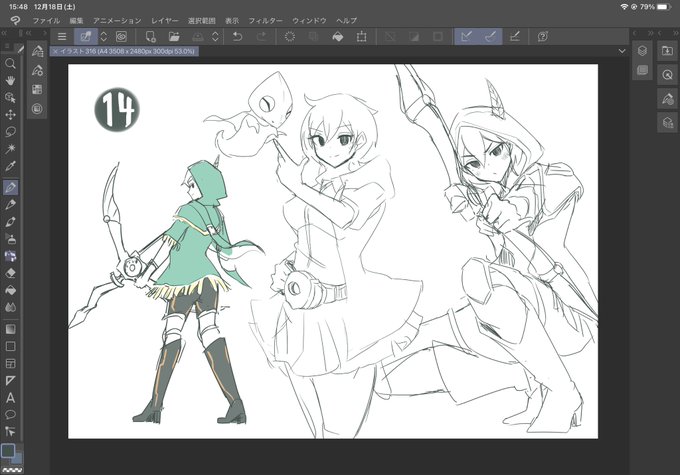Select the Zoom magnifier tool
This screenshot has height=475, width=680.
(10, 64)
